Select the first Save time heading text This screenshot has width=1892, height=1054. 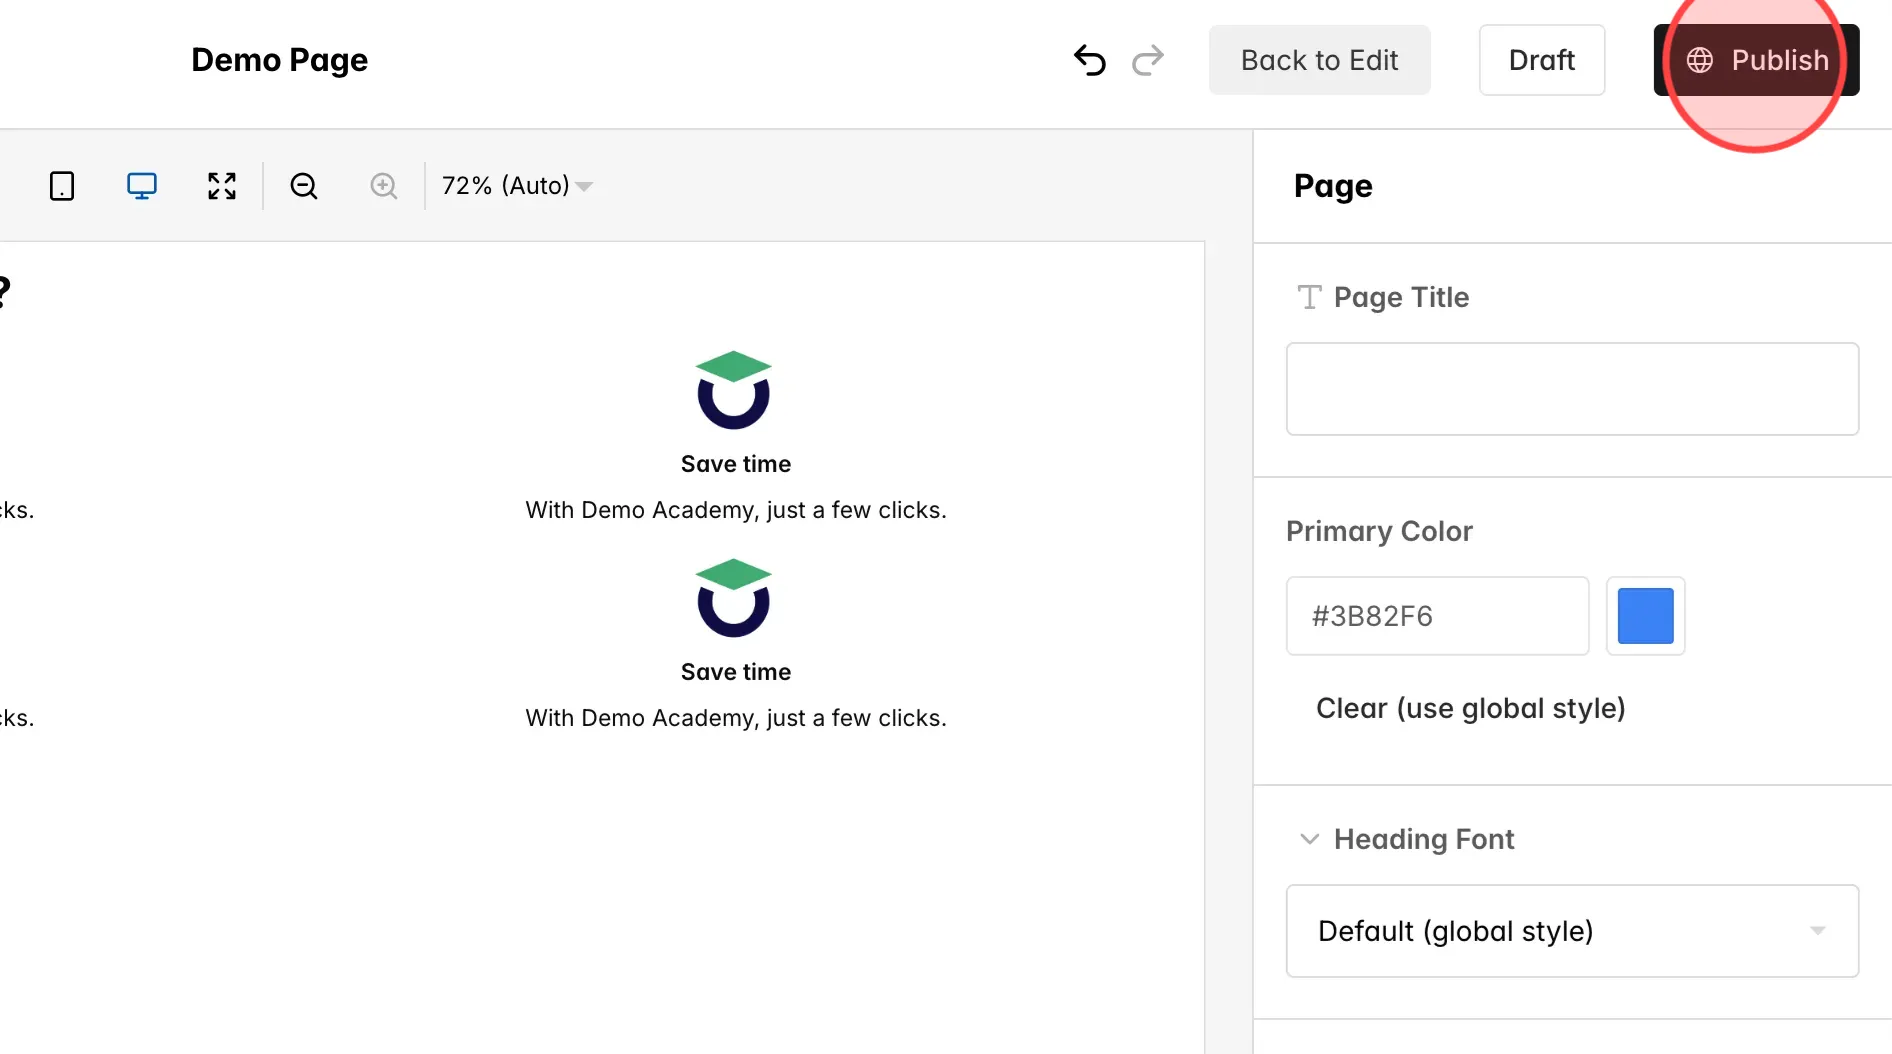tap(736, 464)
